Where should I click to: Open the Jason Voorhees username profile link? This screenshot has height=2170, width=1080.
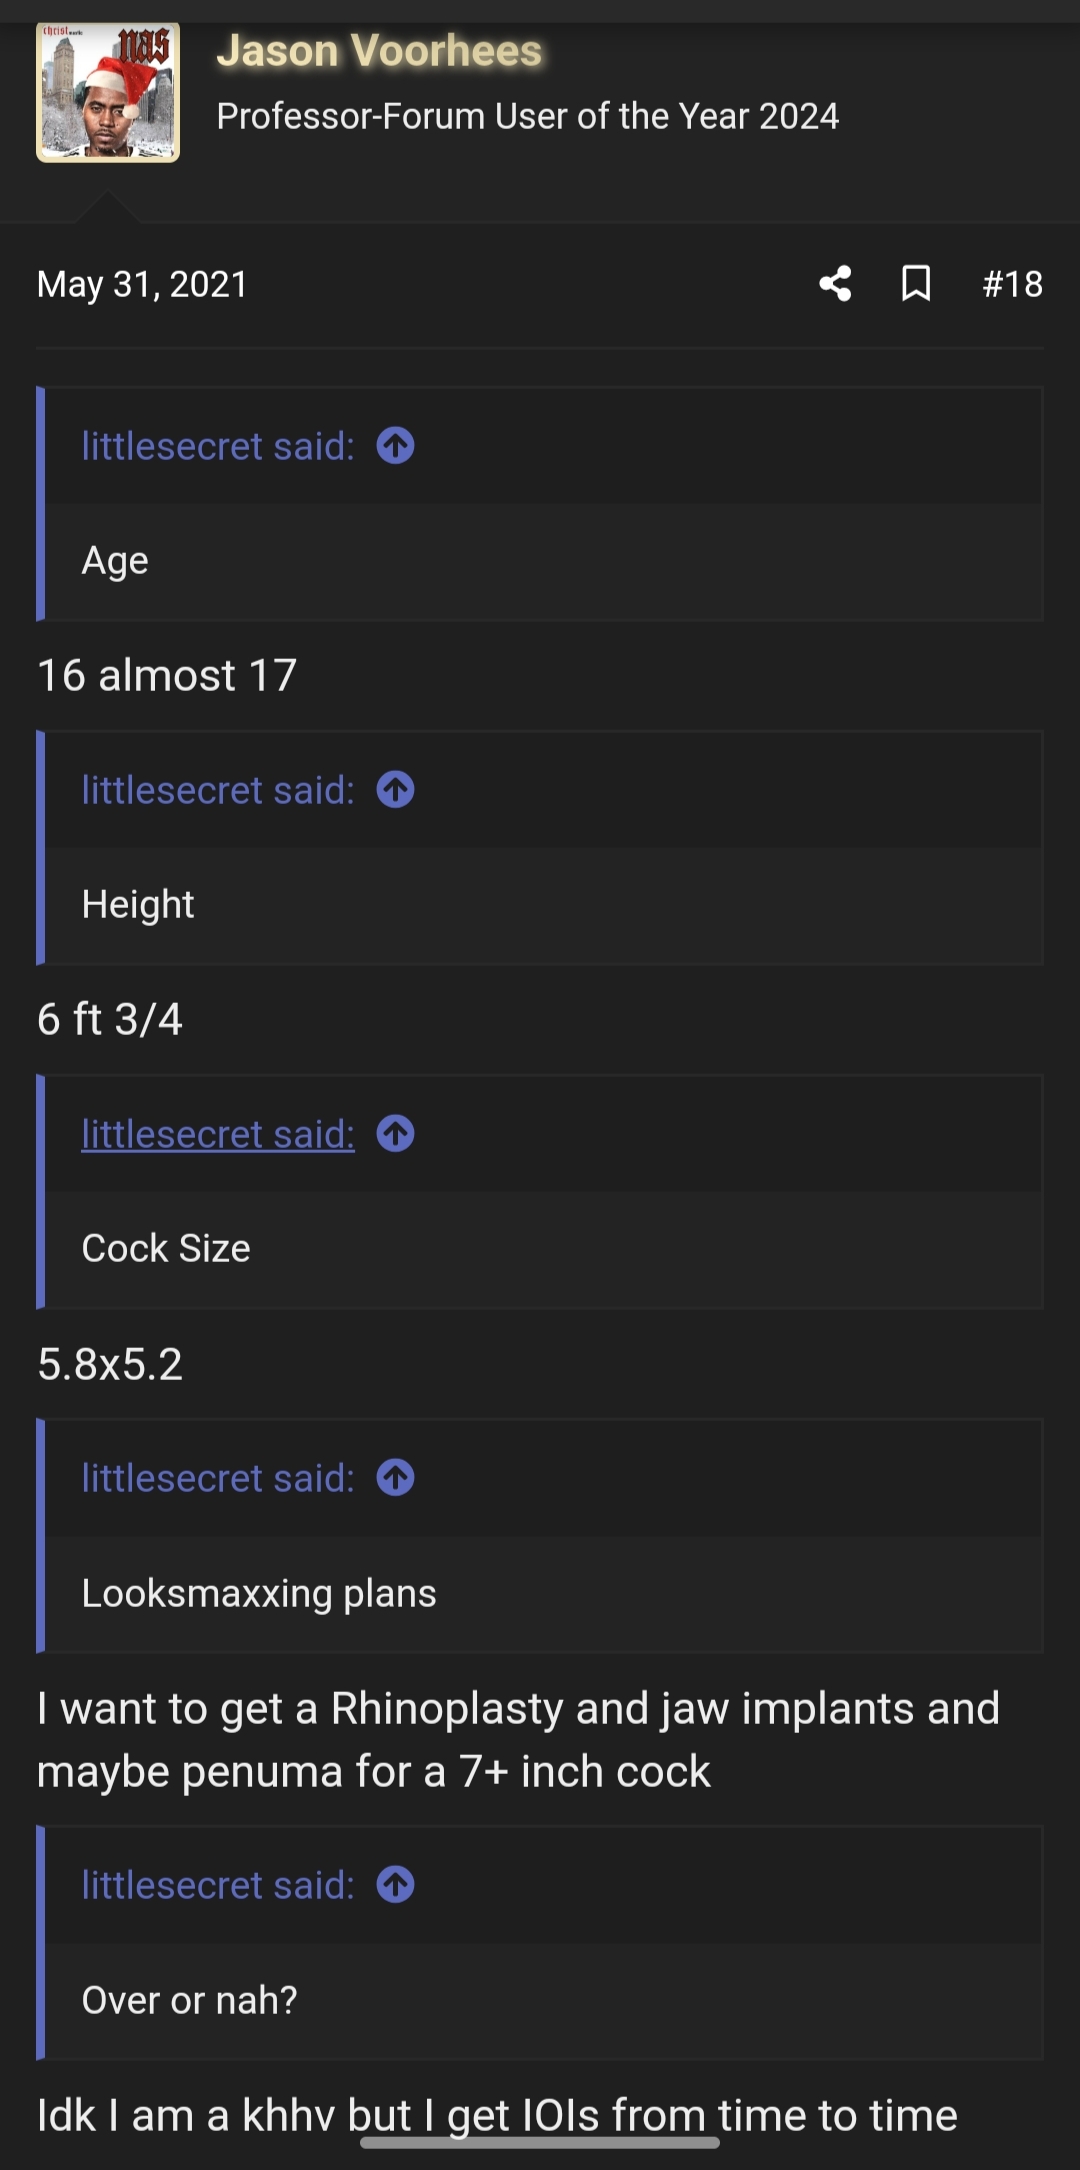[379, 51]
